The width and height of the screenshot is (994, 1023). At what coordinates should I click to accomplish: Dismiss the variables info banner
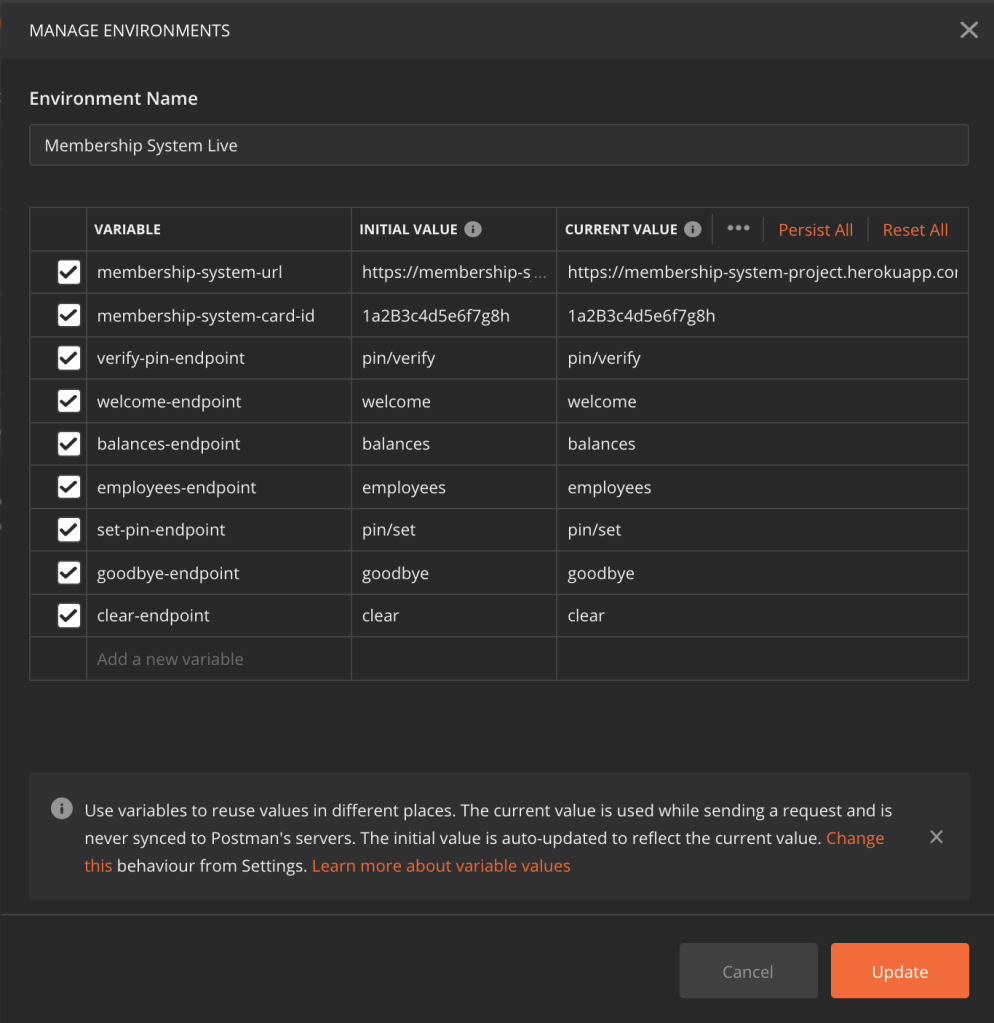pyautogui.click(x=936, y=837)
